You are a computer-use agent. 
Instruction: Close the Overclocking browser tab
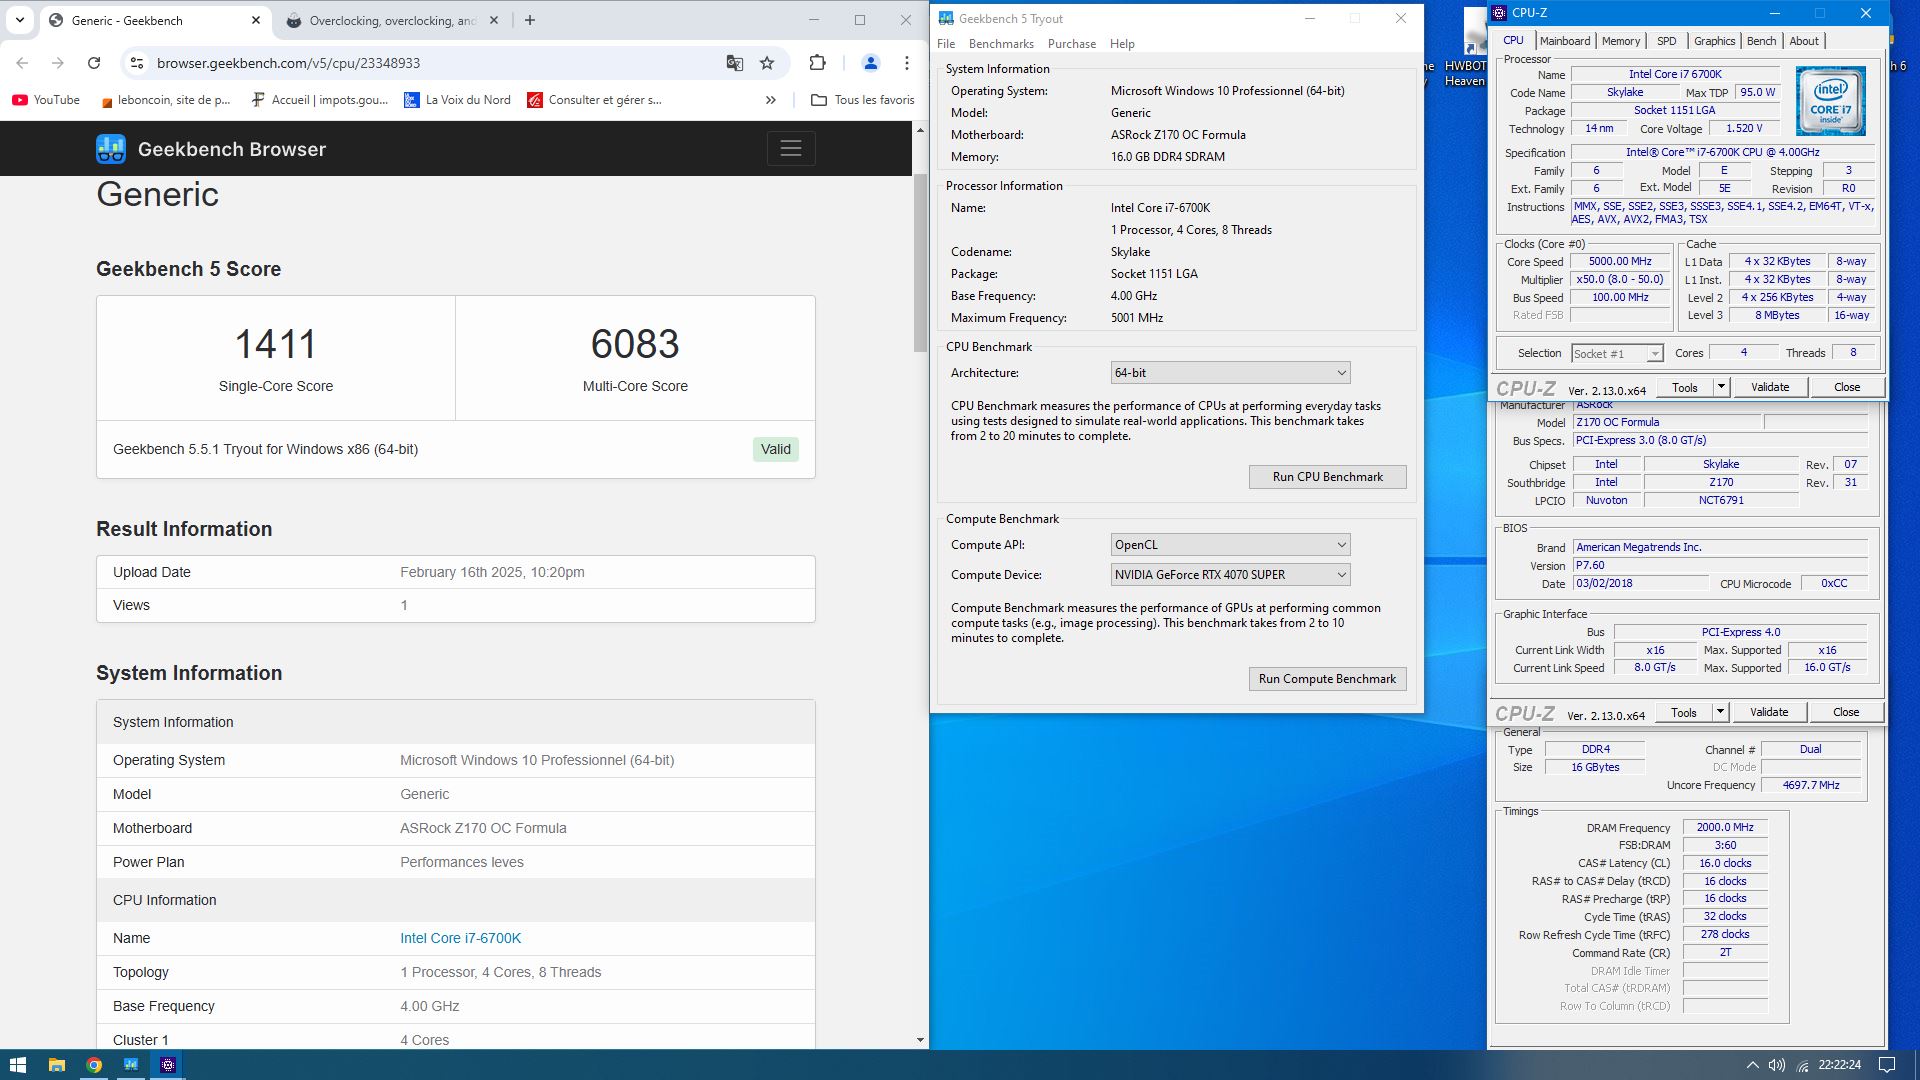tap(494, 20)
